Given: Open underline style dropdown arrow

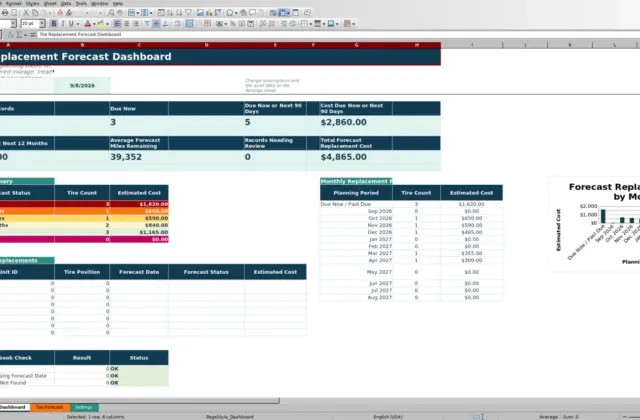Looking at the screenshot, I should click(x=78, y=24).
